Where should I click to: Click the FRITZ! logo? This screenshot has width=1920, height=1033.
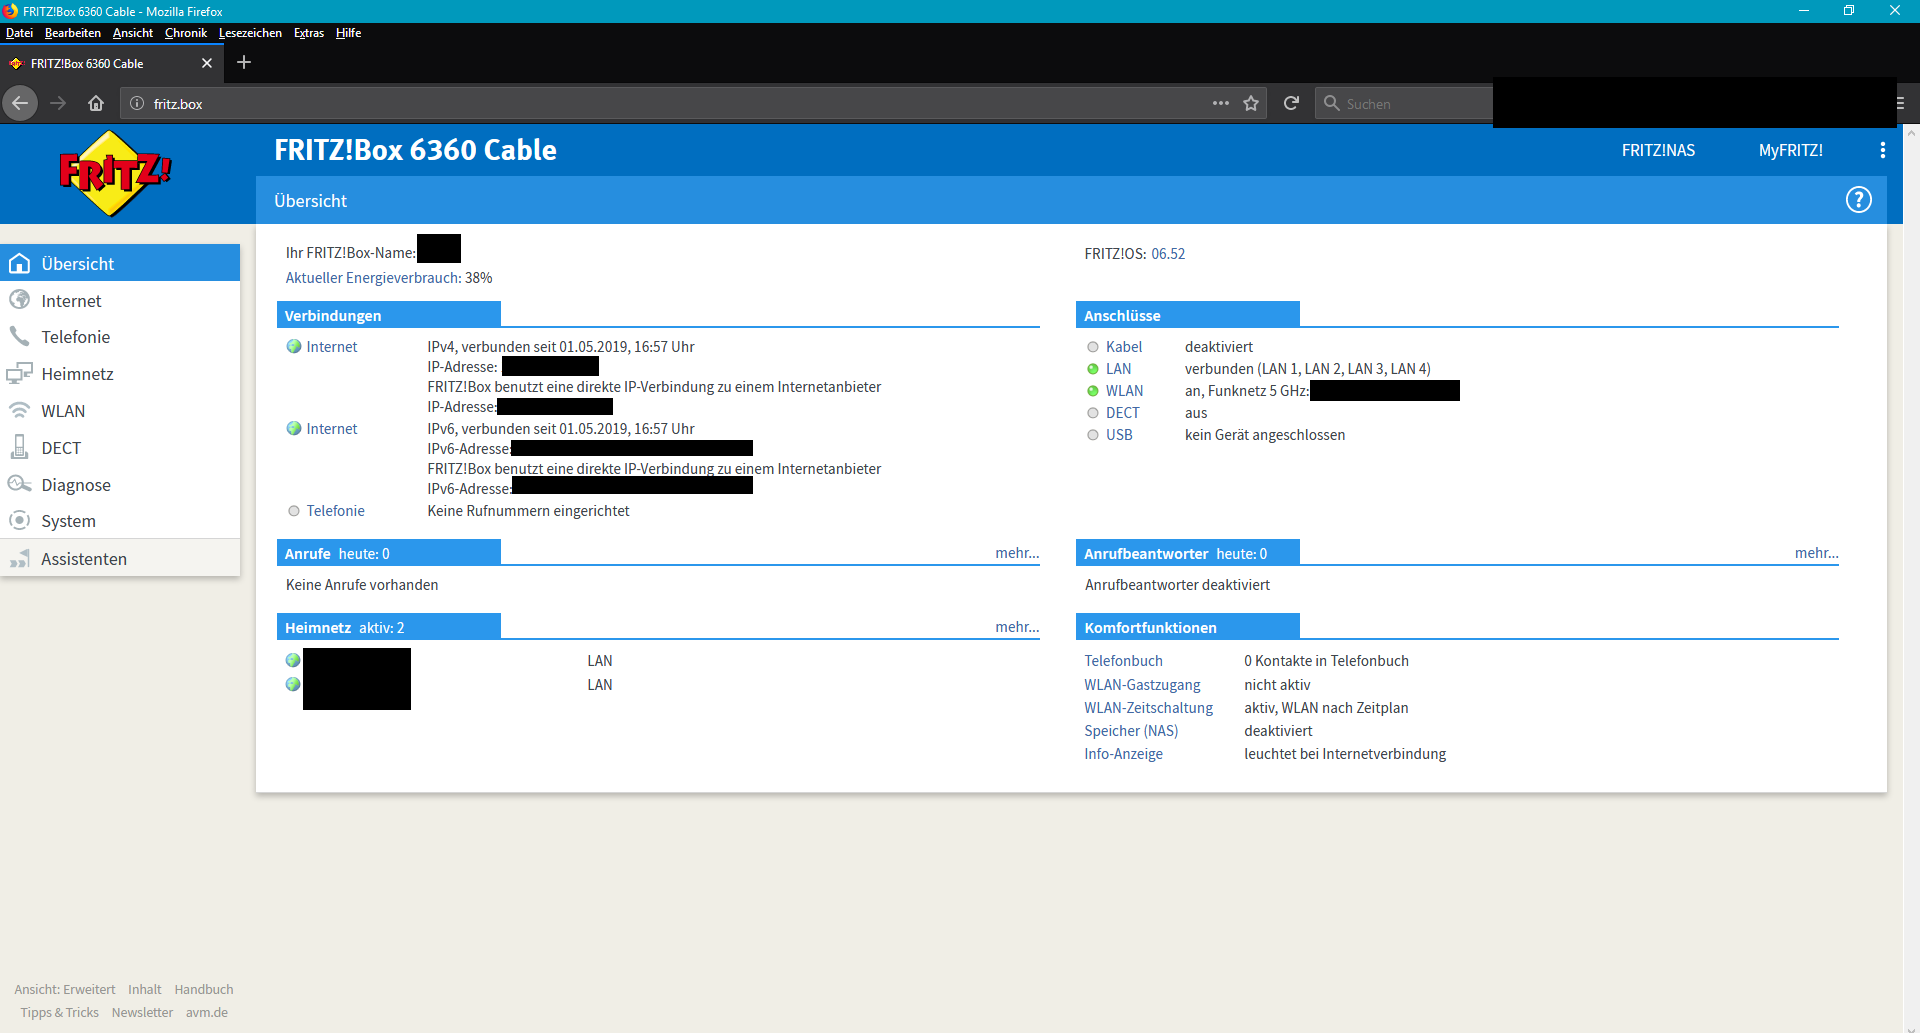[115, 174]
